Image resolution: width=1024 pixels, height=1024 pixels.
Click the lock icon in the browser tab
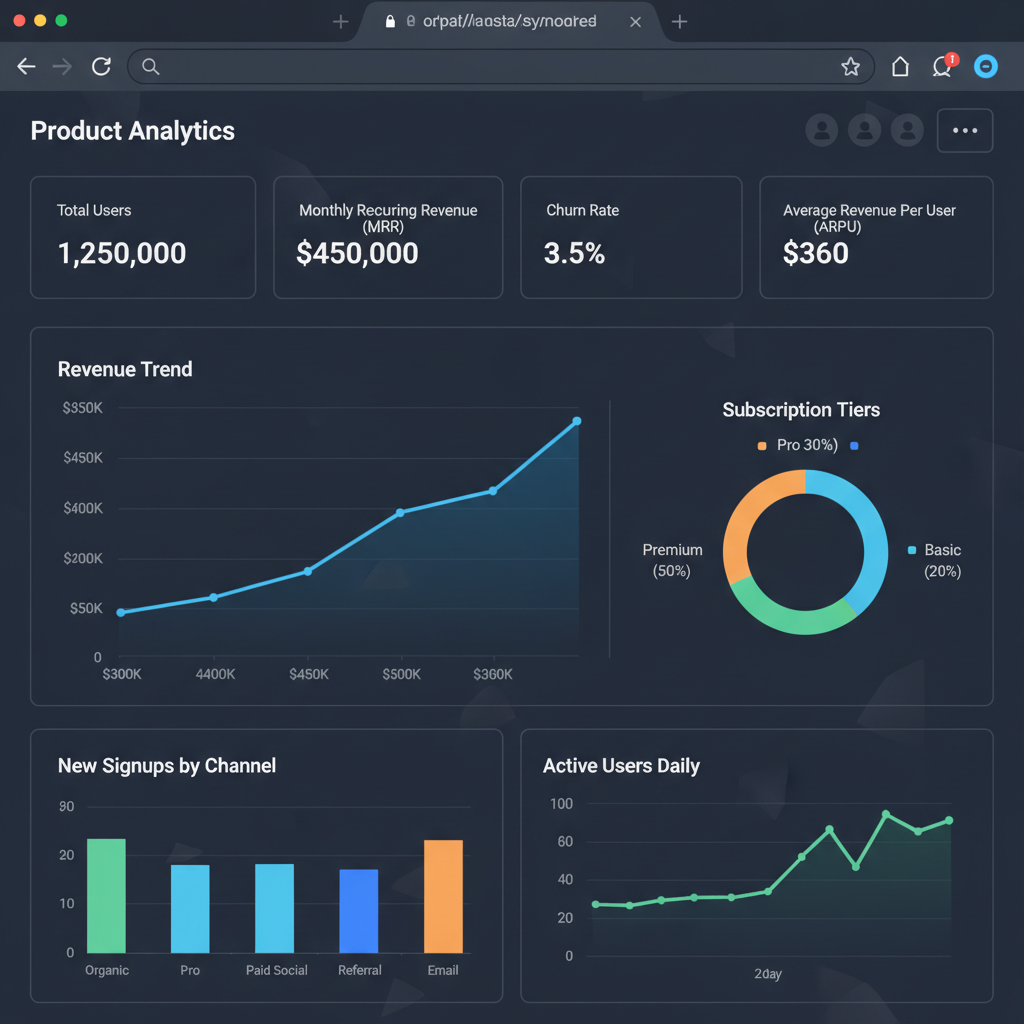[391, 22]
